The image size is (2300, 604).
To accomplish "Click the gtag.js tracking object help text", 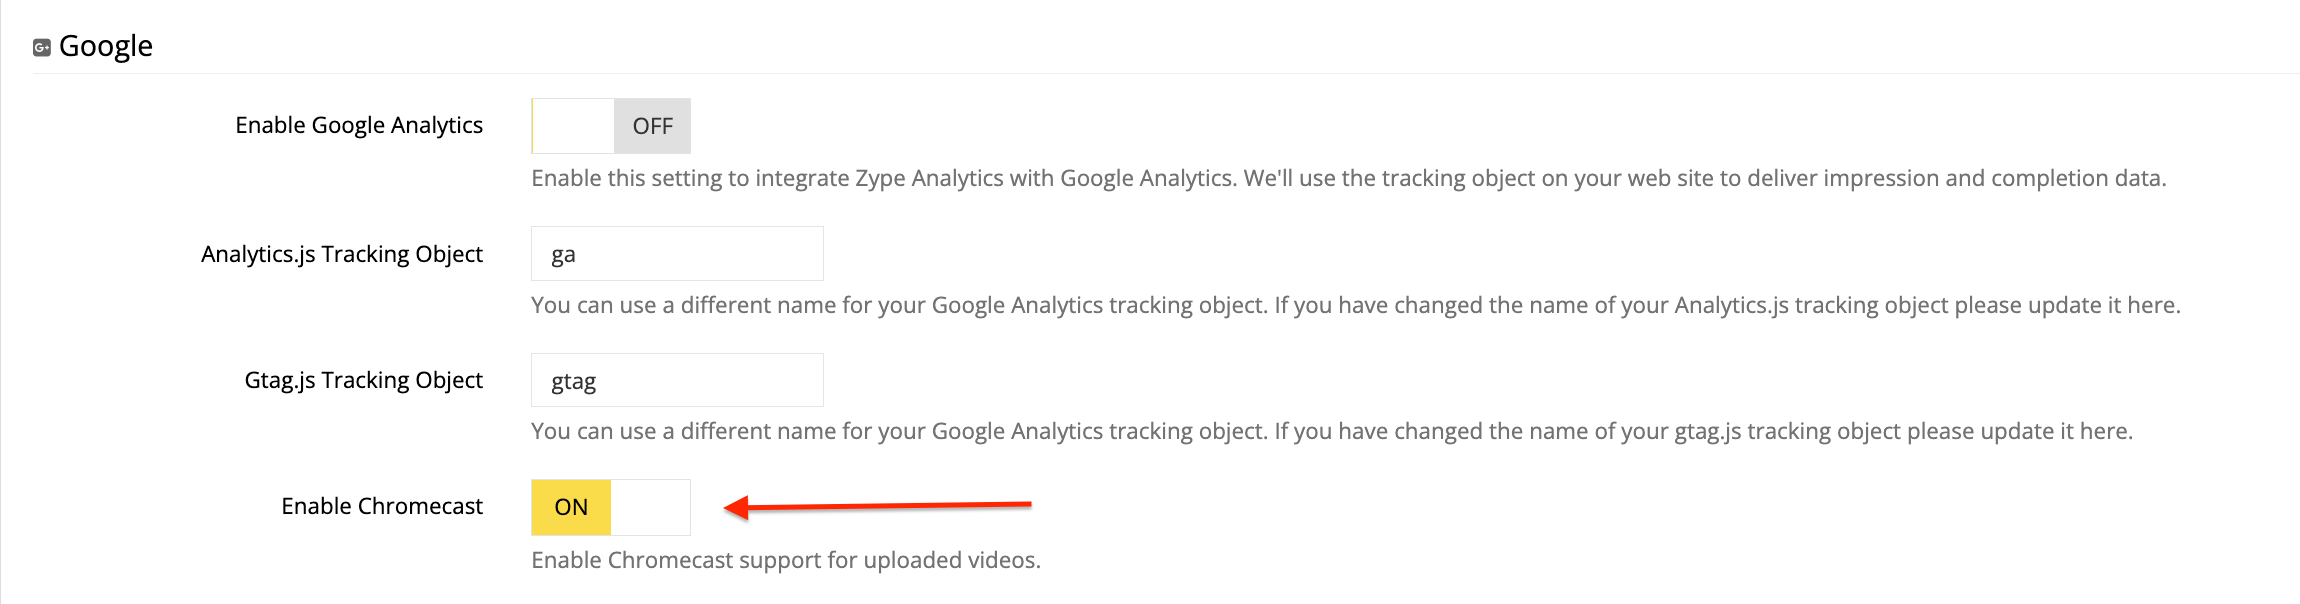I will 1332,431.
